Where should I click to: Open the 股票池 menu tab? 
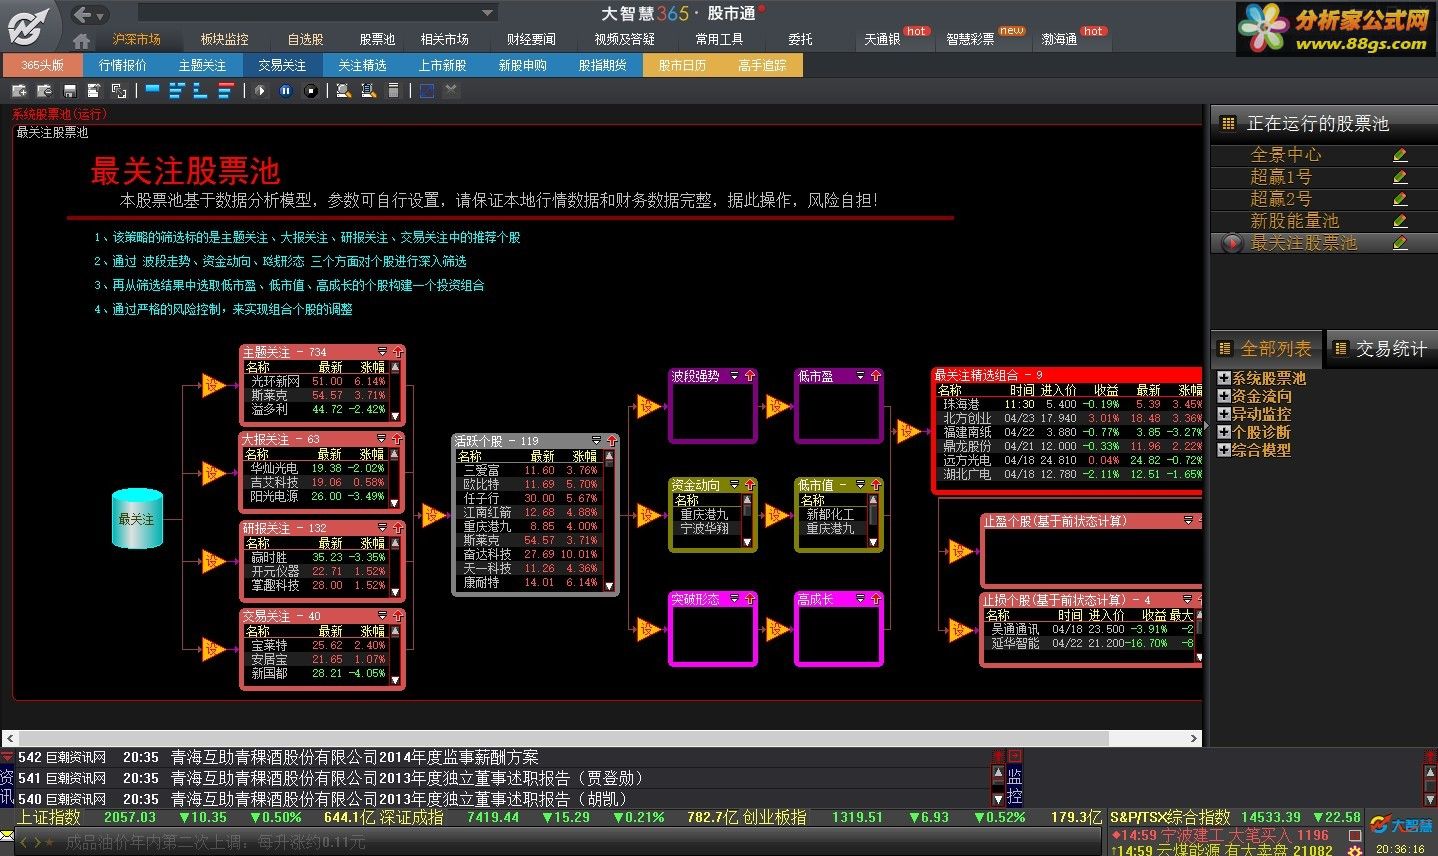point(377,39)
